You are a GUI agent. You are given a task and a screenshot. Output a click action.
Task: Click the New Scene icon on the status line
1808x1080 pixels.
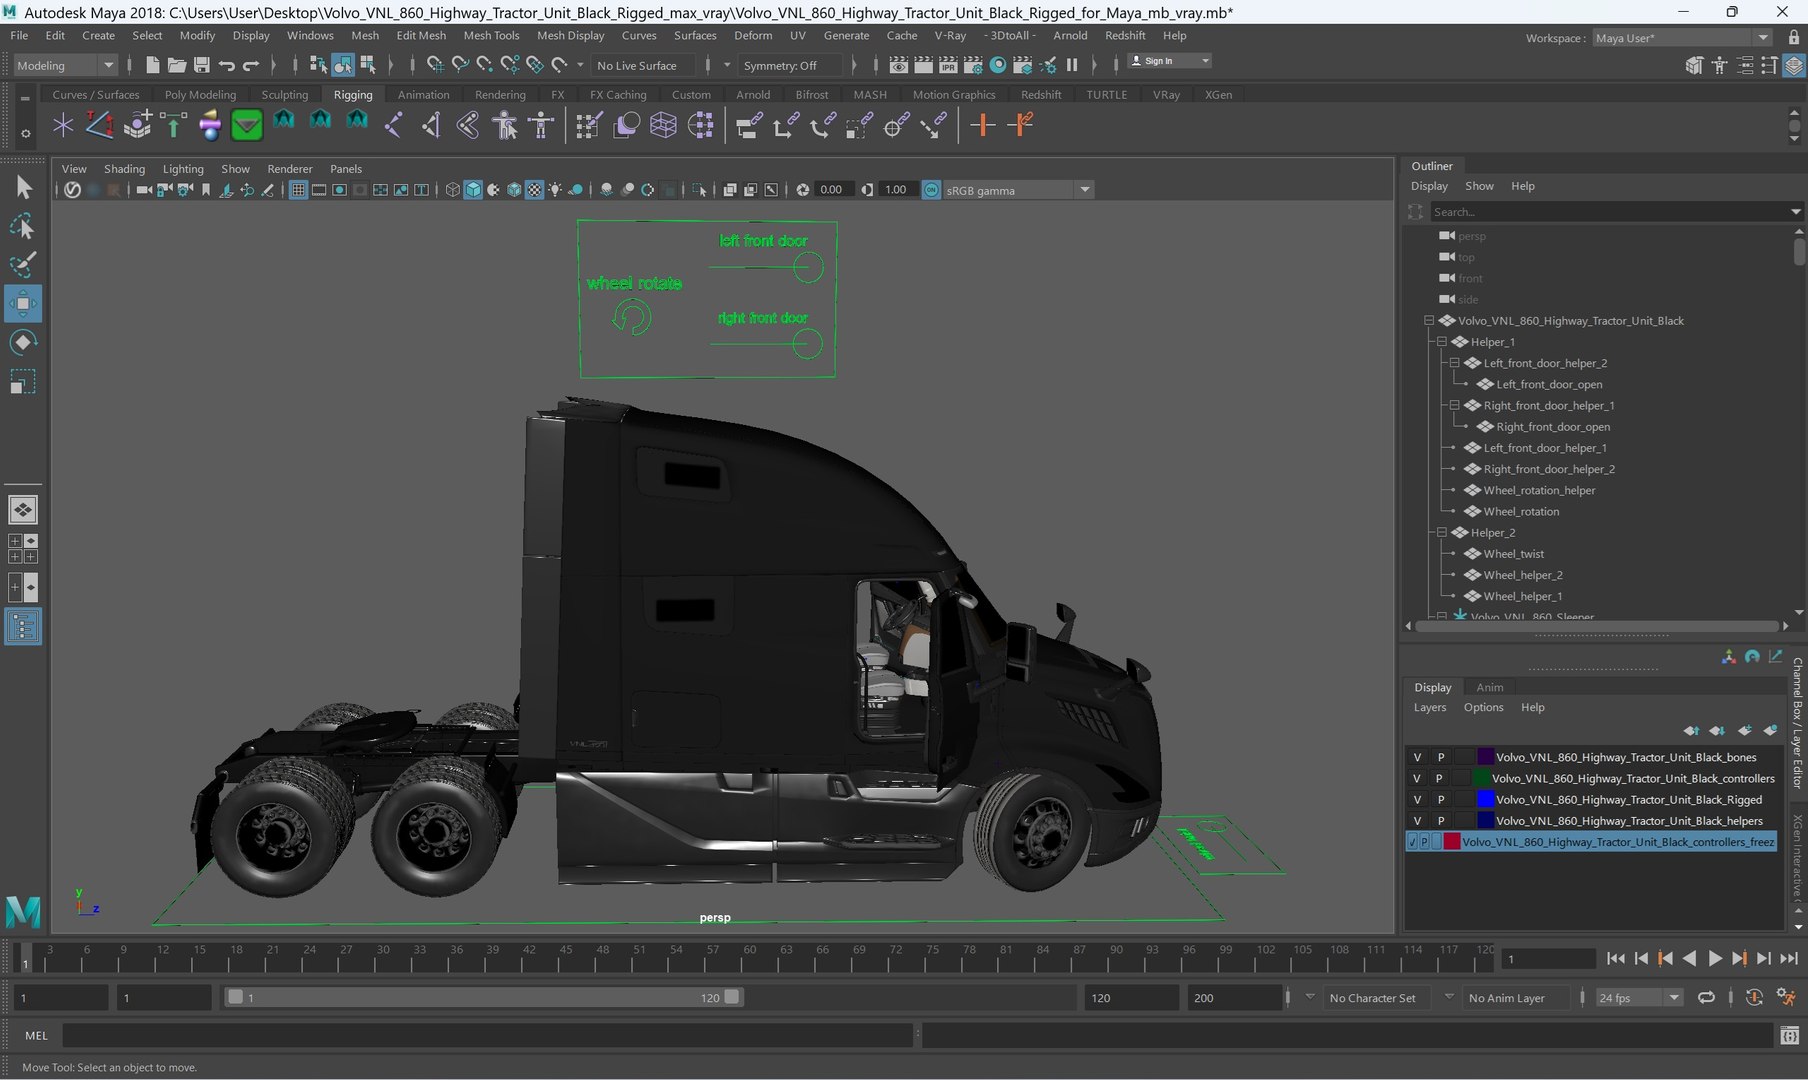[152, 65]
